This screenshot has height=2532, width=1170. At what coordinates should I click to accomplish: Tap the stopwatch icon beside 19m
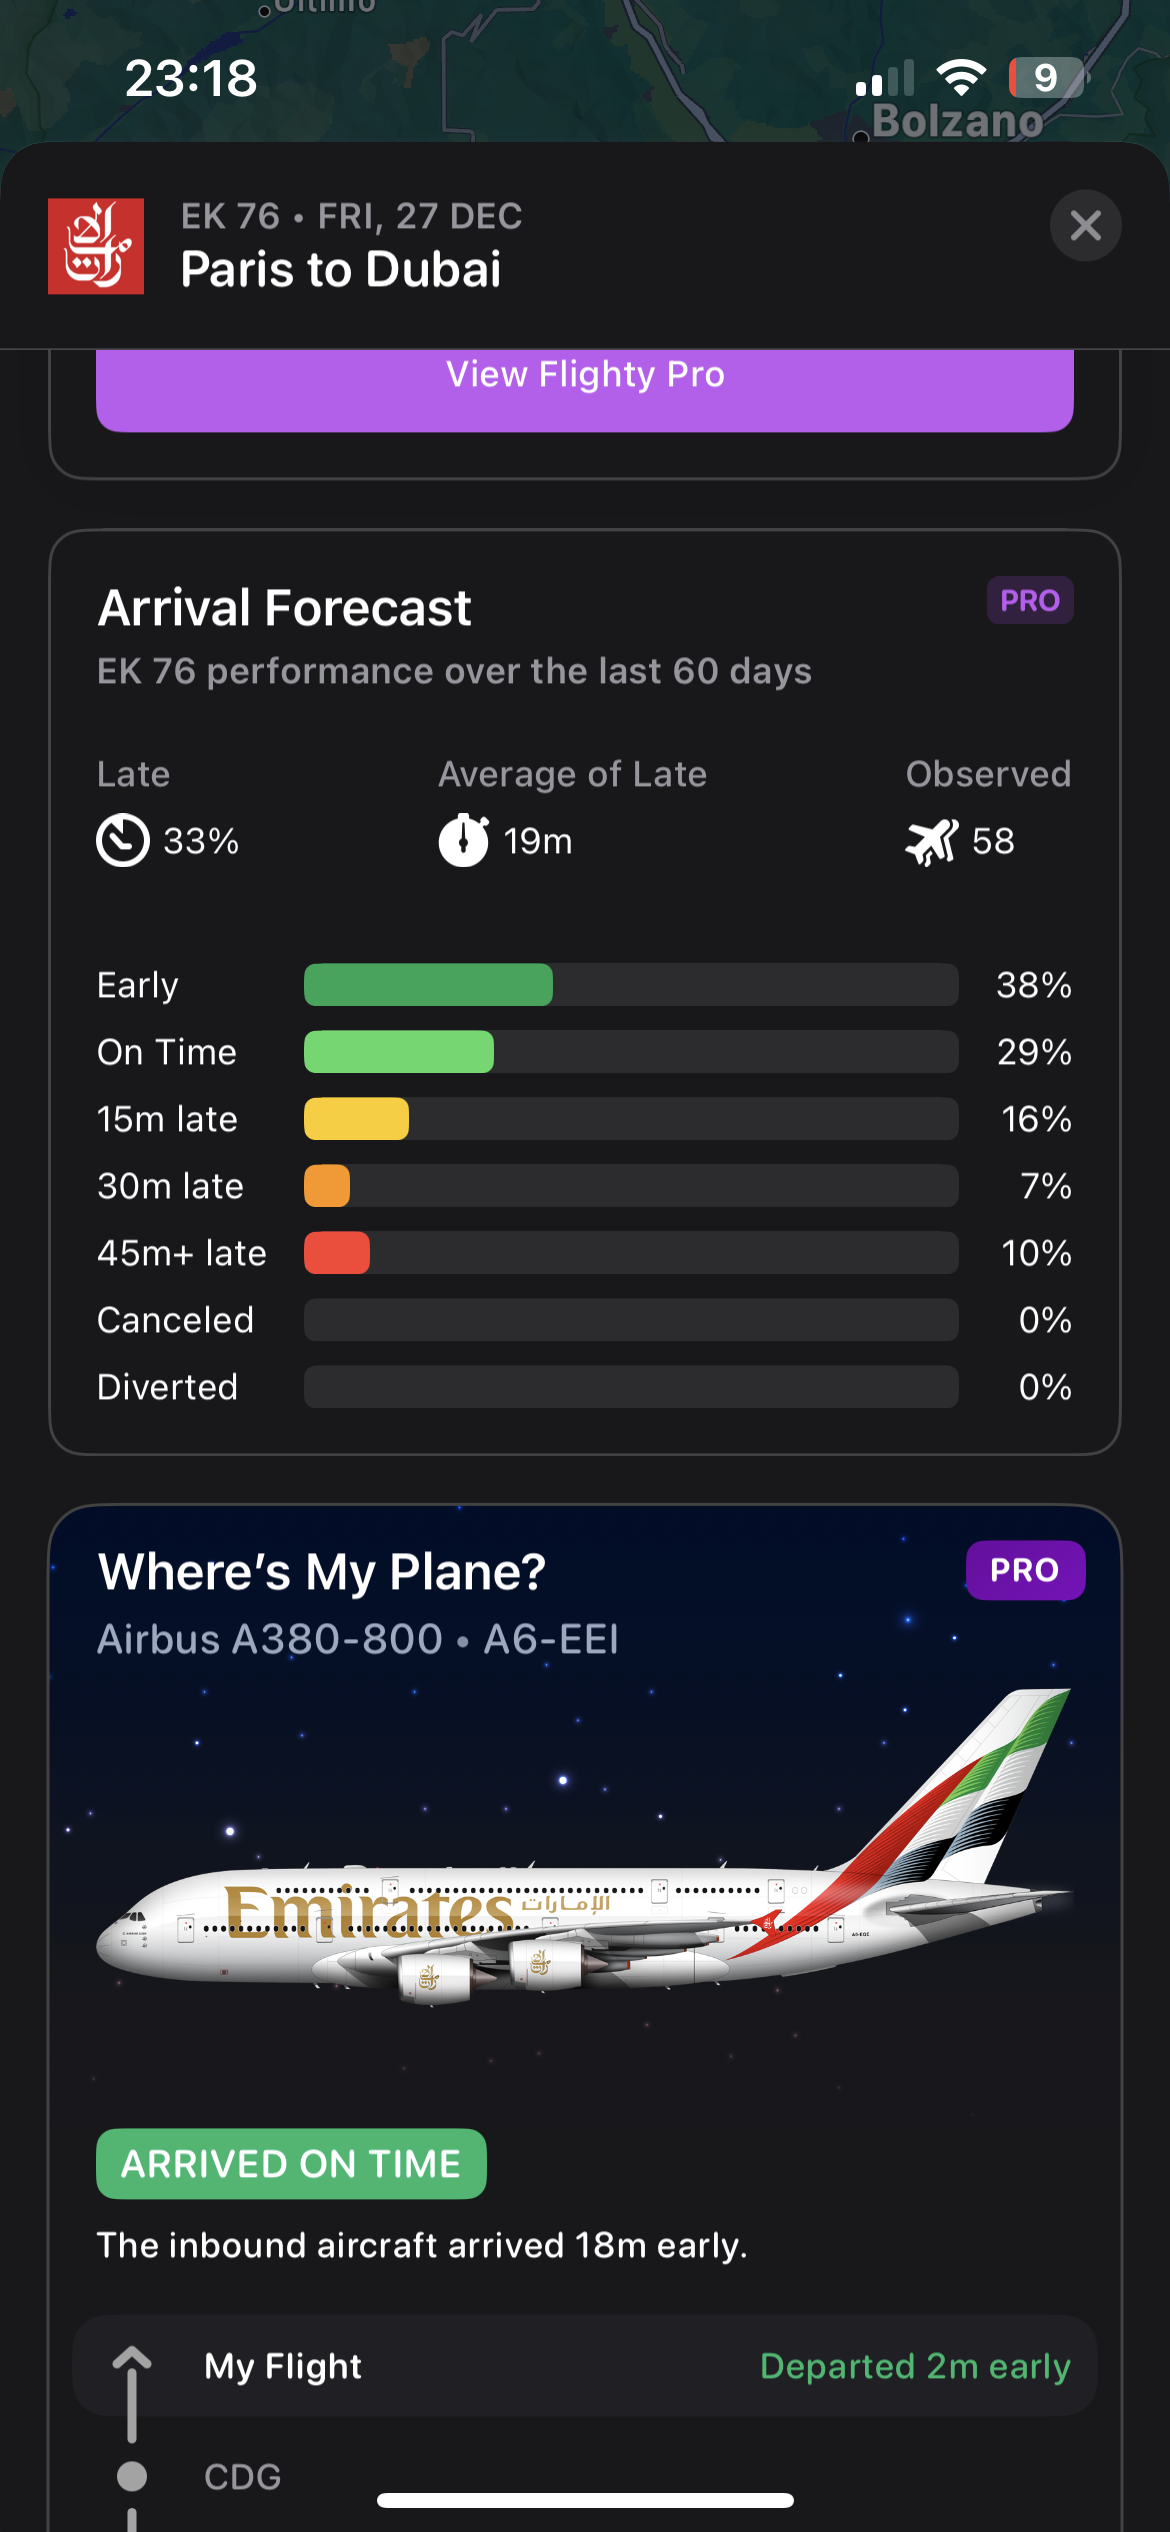(464, 840)
